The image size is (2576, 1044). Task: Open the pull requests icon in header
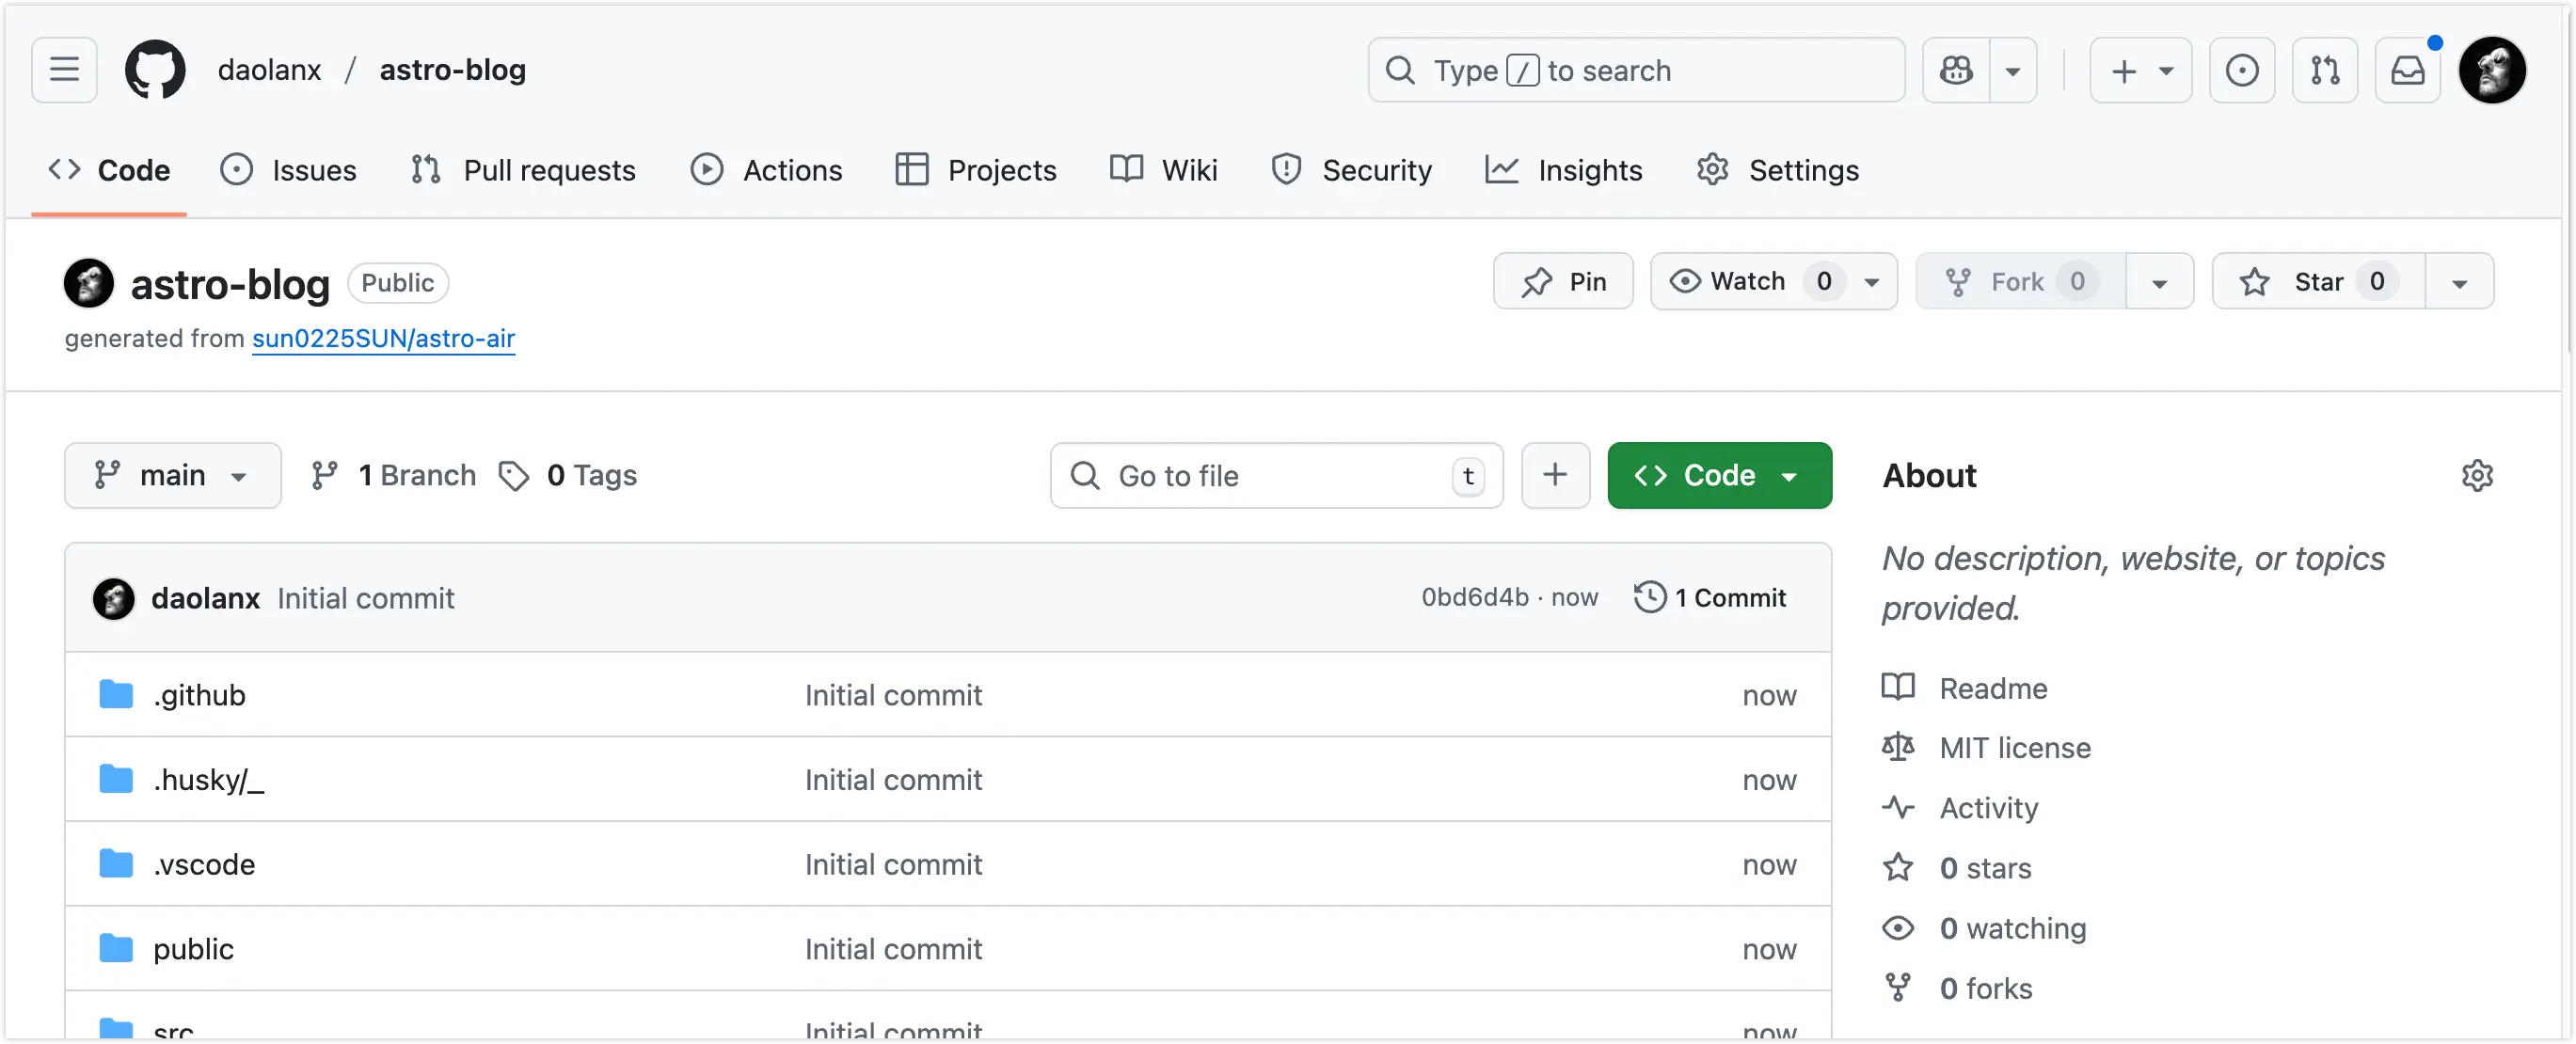(2325, 70)
